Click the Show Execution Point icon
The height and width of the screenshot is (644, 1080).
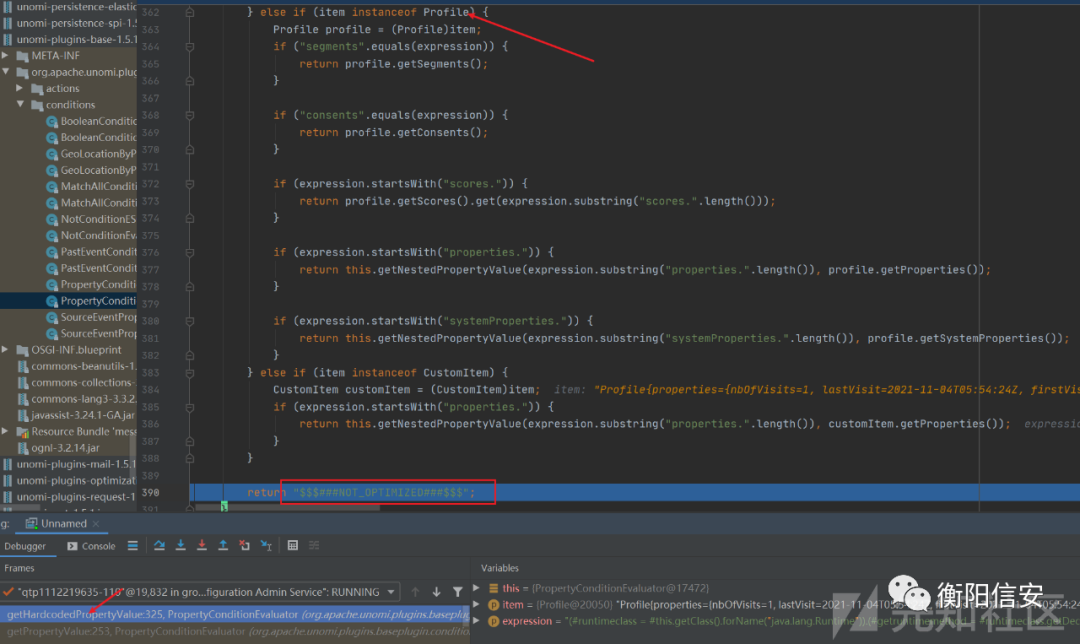[x=133, y=546]
